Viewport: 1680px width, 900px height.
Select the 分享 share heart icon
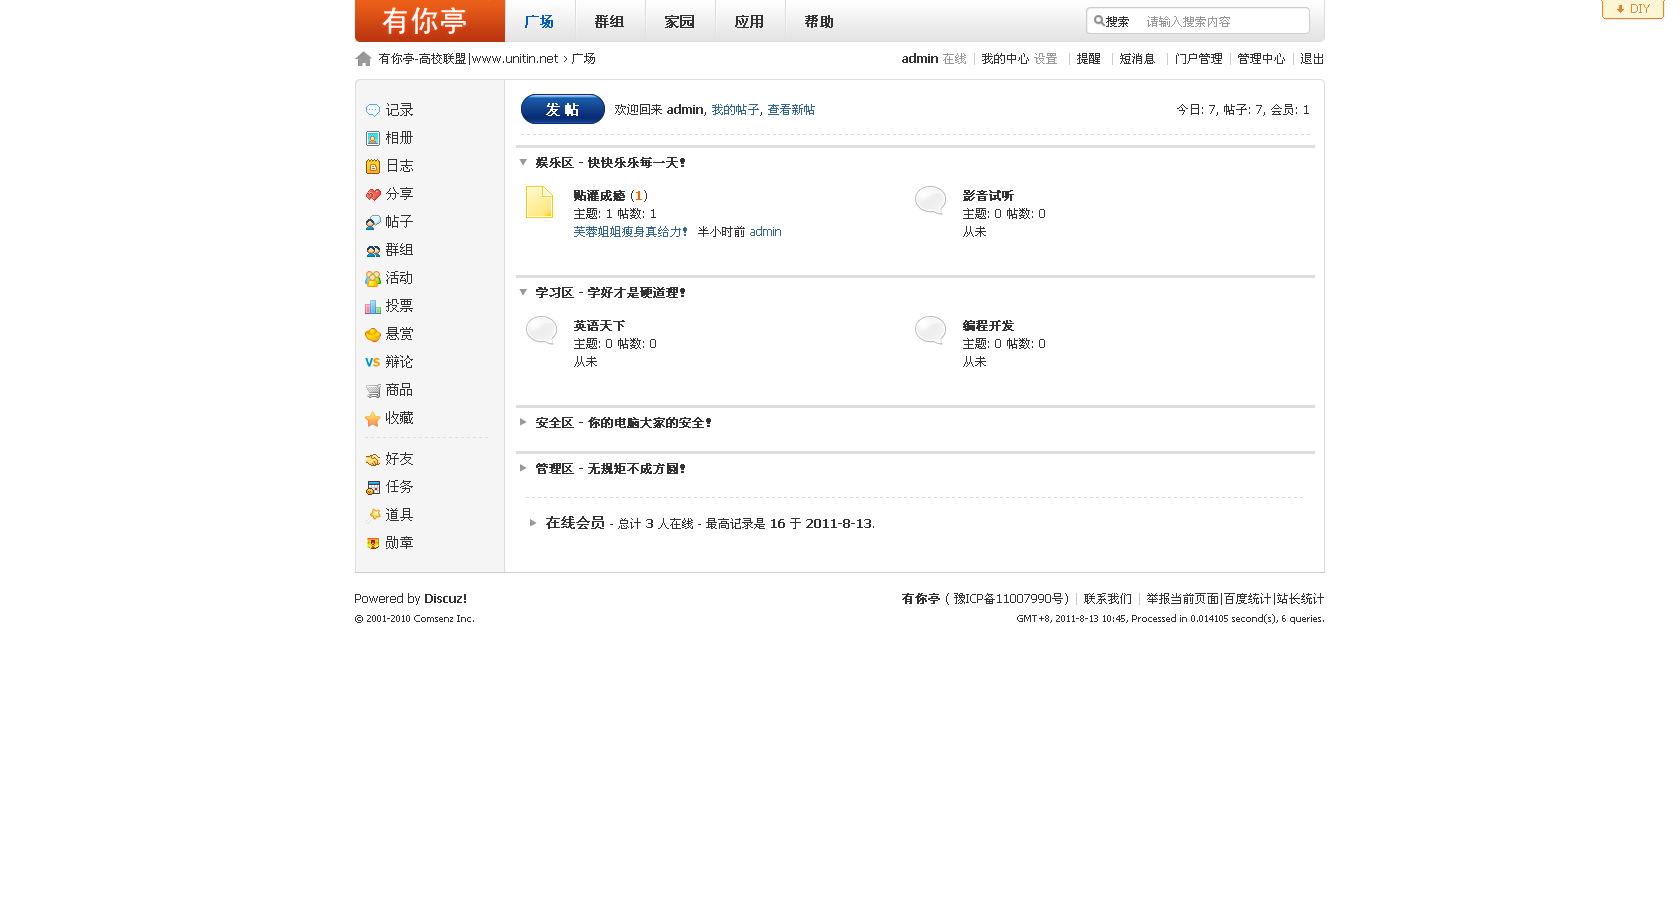373,194
